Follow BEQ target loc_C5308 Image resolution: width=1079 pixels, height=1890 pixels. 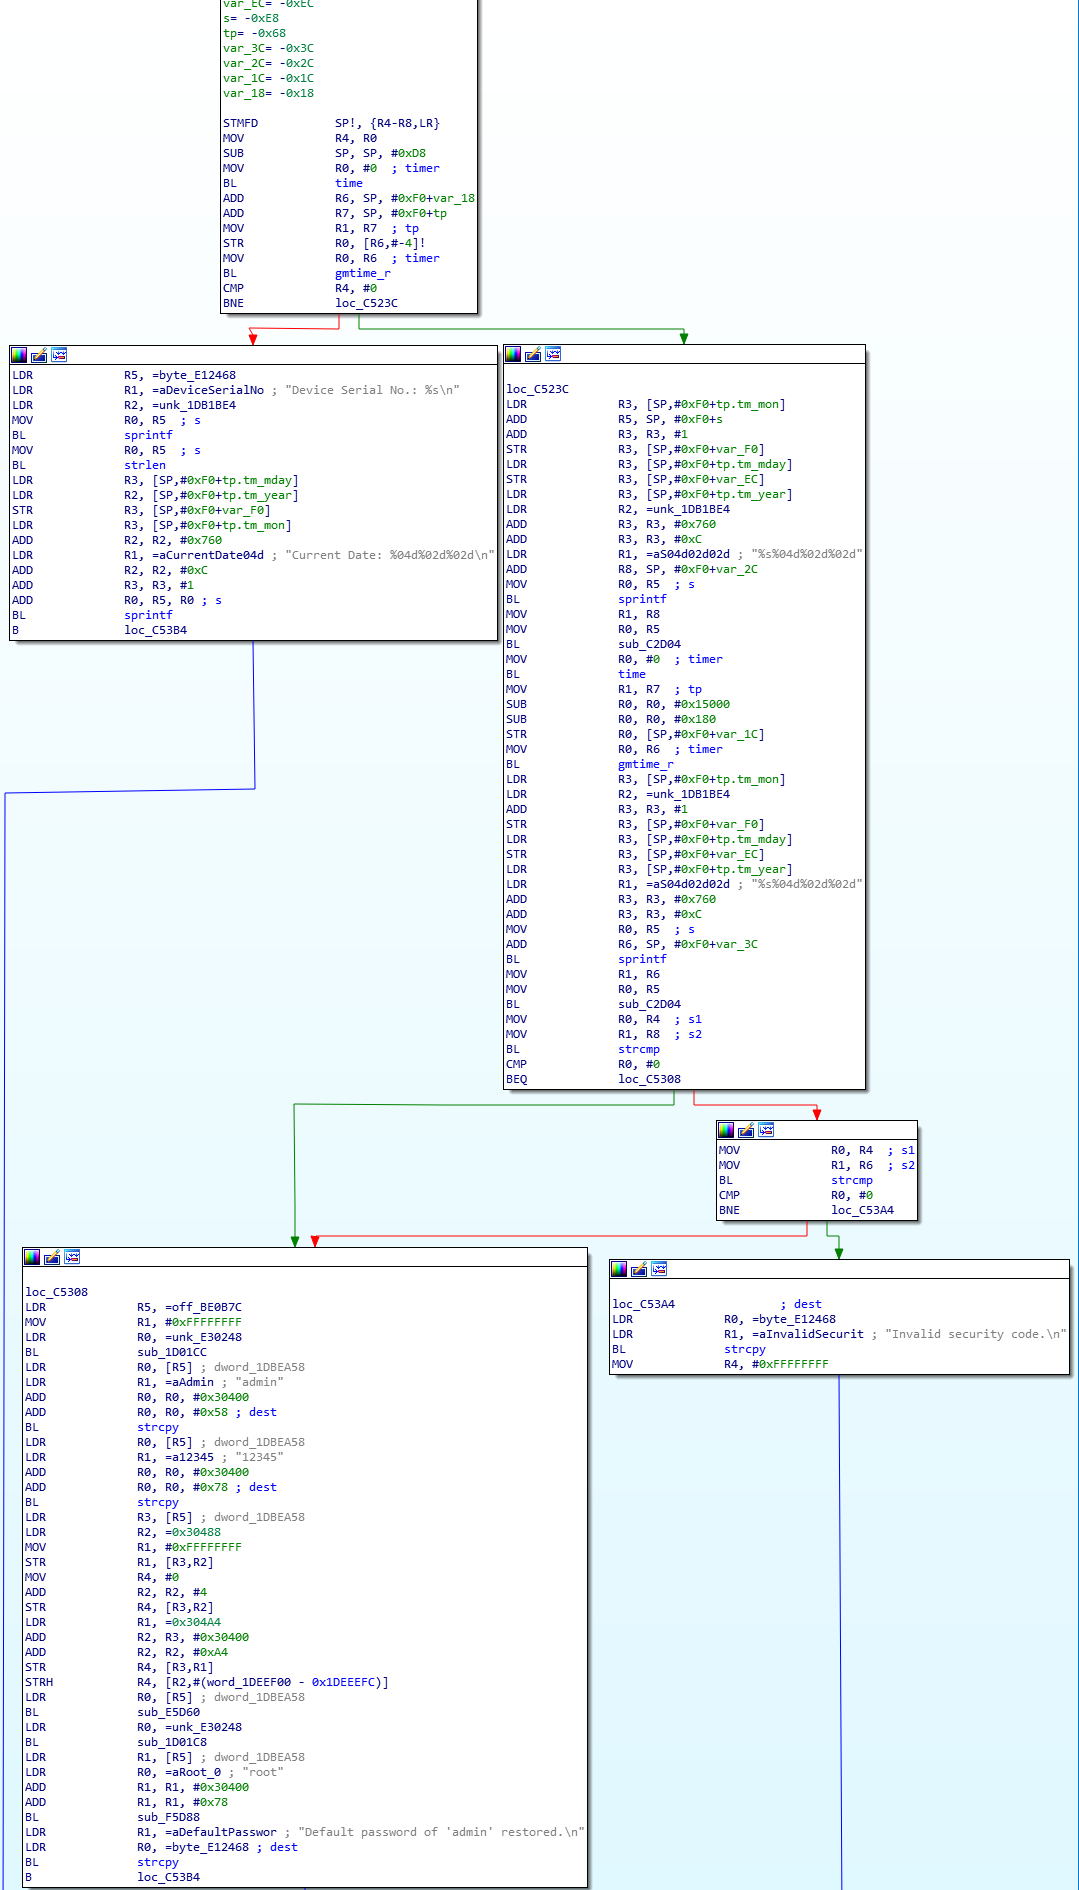coord(649,1079)
